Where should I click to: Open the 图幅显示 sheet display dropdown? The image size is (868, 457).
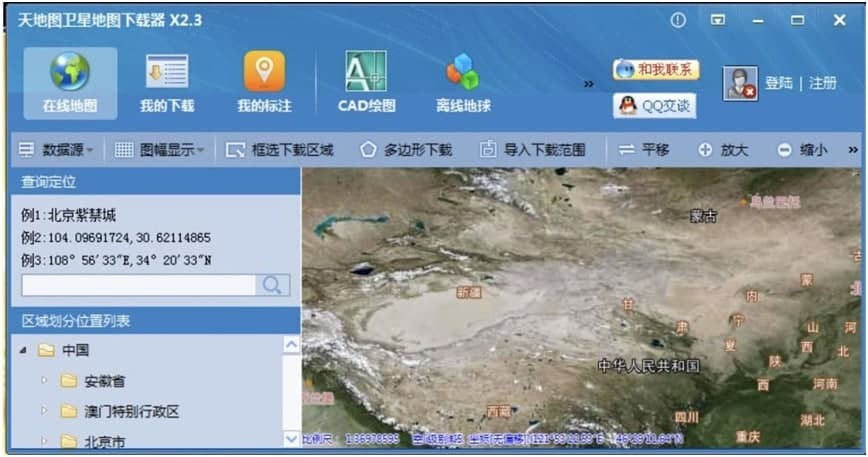point(159,149)
